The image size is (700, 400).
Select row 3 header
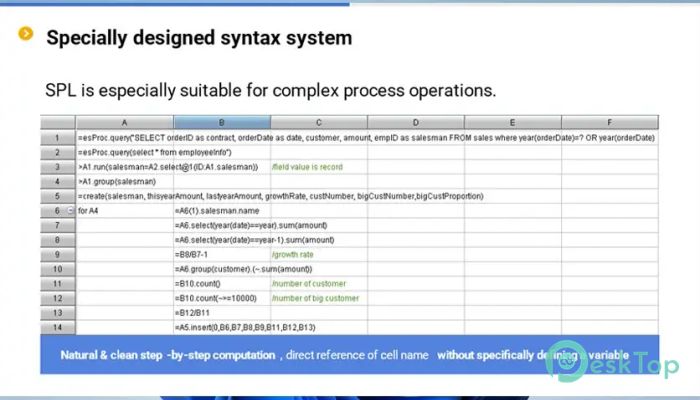click(x=58, y=167)
